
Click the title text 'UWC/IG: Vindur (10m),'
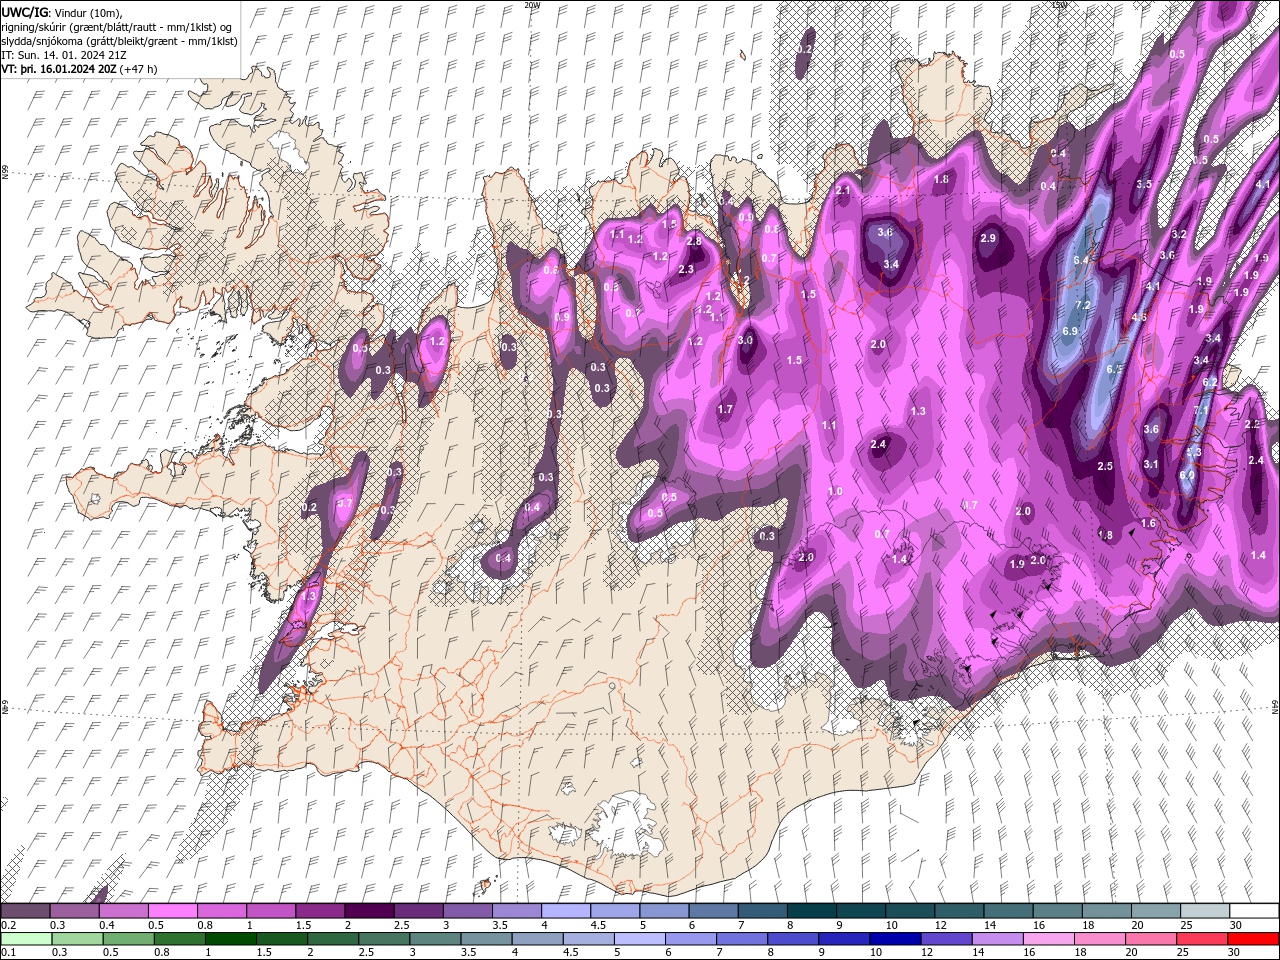(61, 12)
